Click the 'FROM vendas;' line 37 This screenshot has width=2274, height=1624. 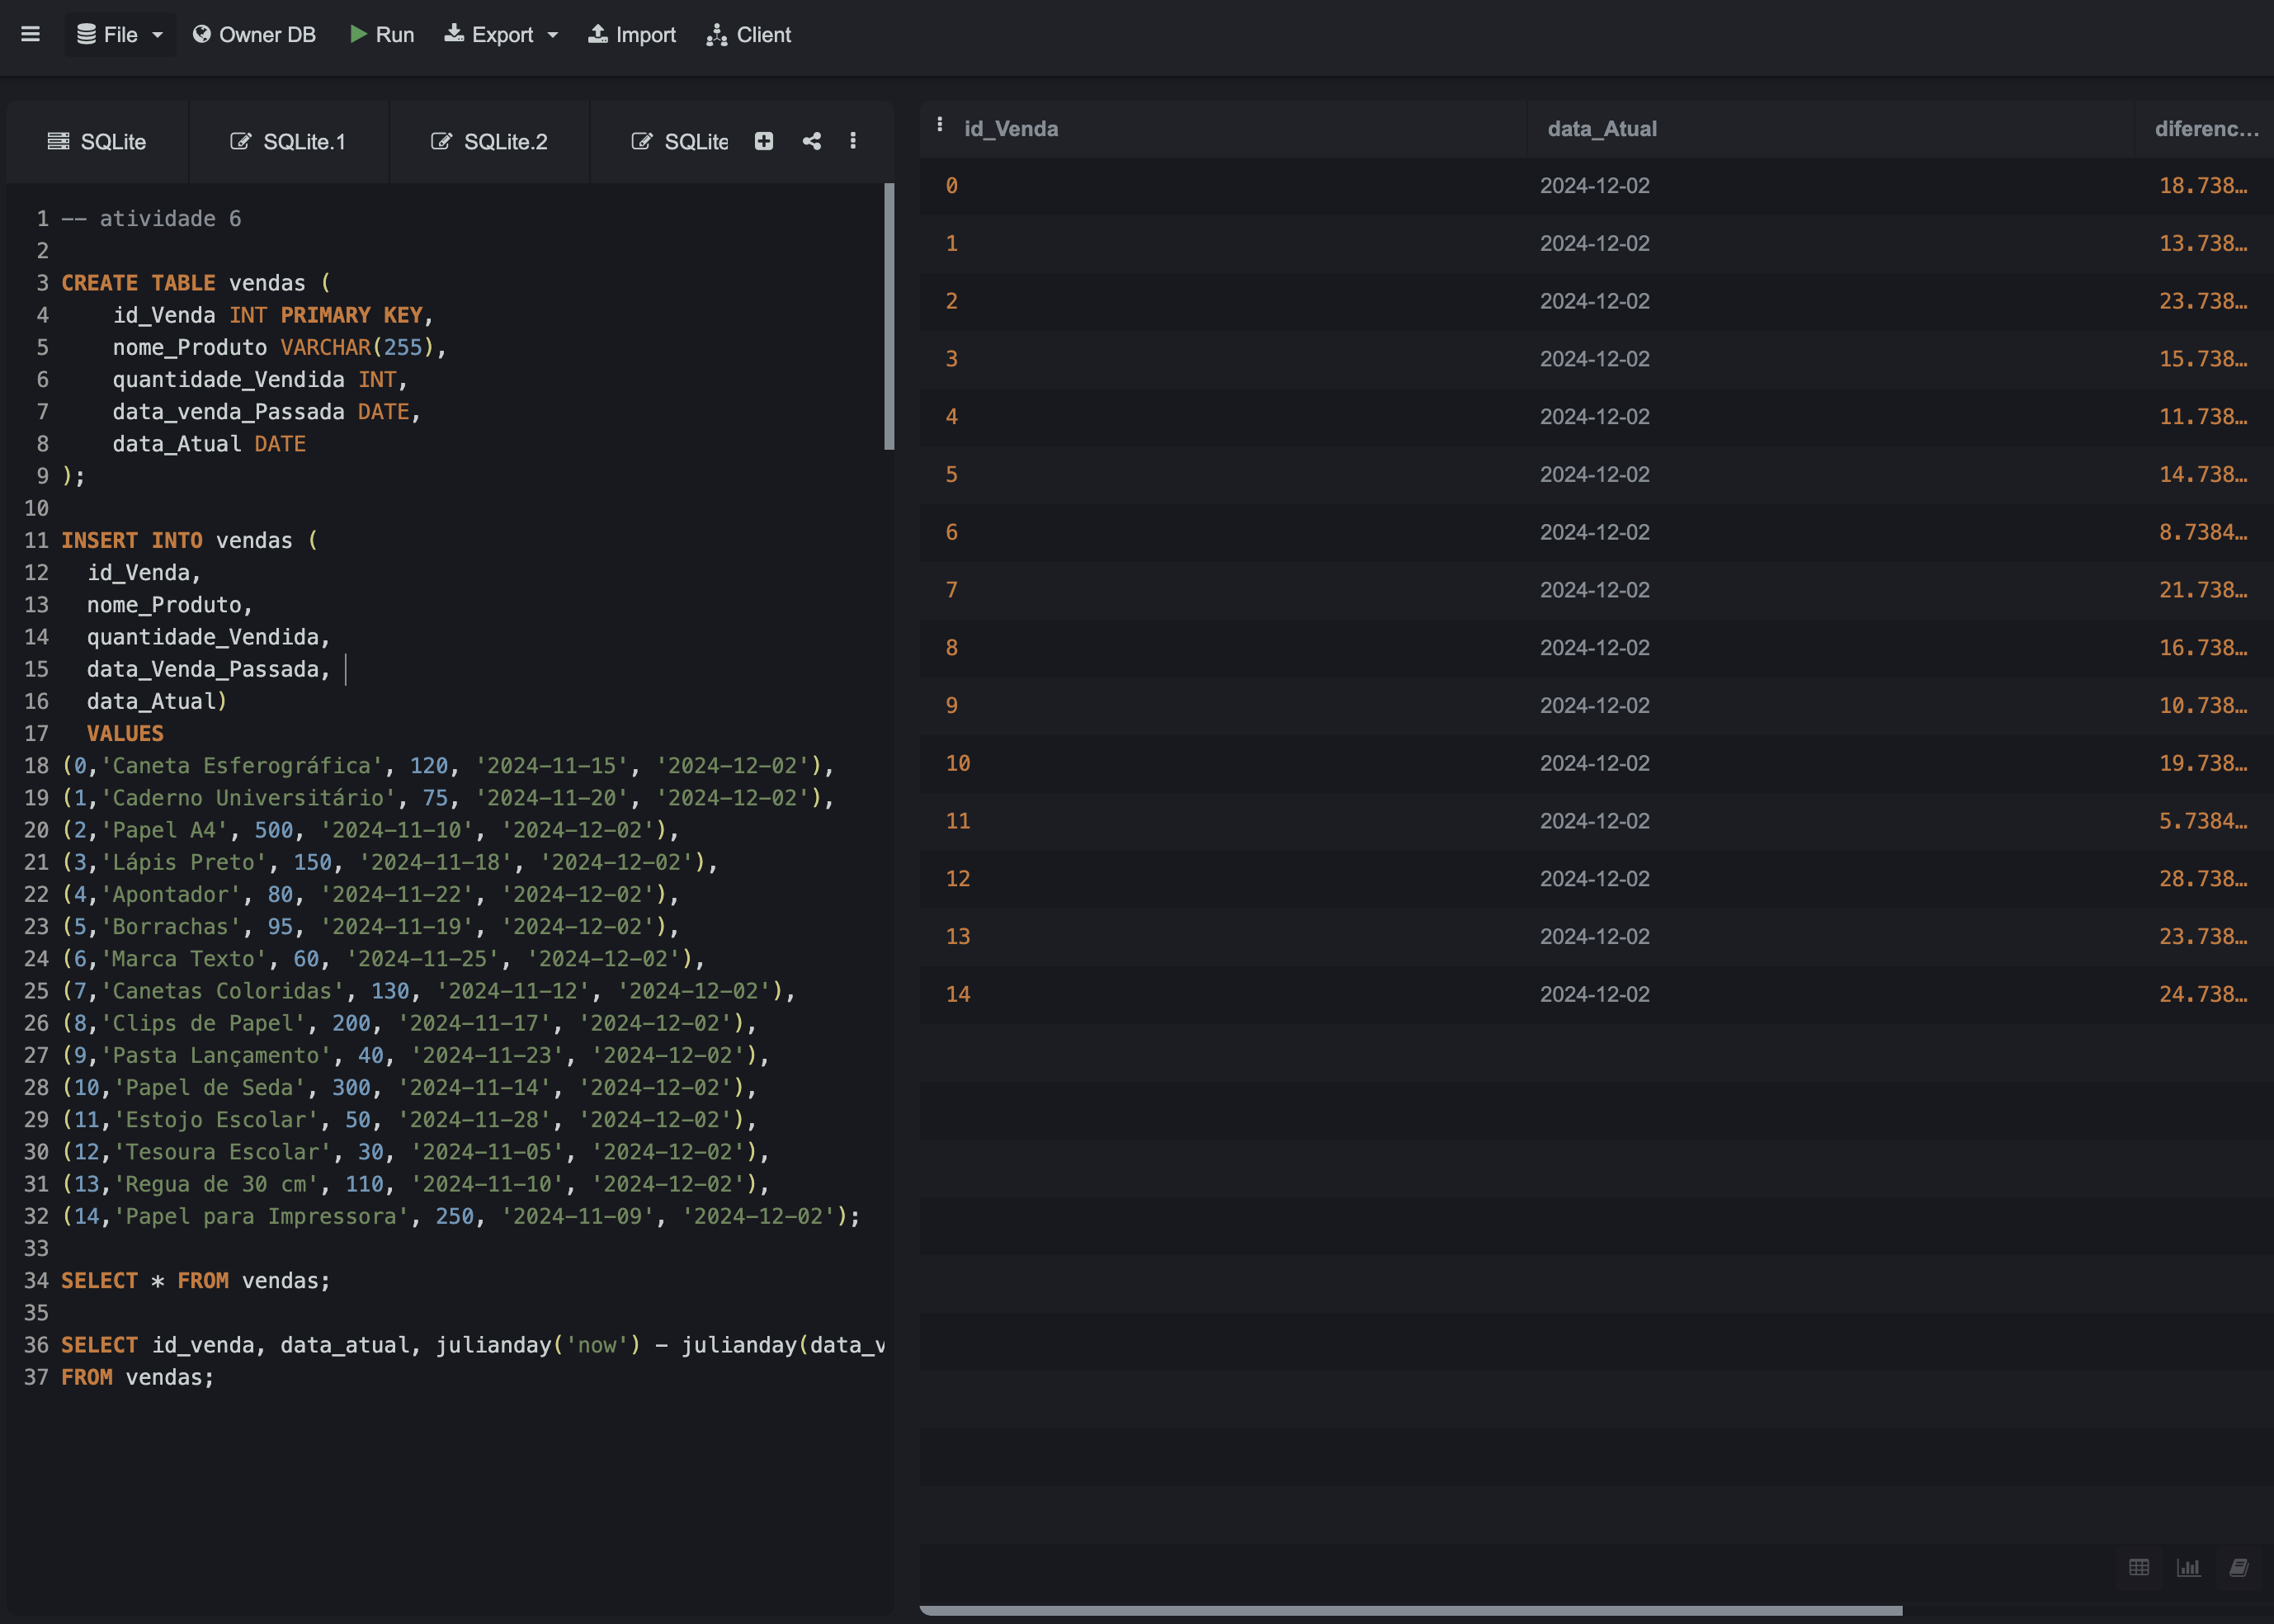tap(138, 1377)
